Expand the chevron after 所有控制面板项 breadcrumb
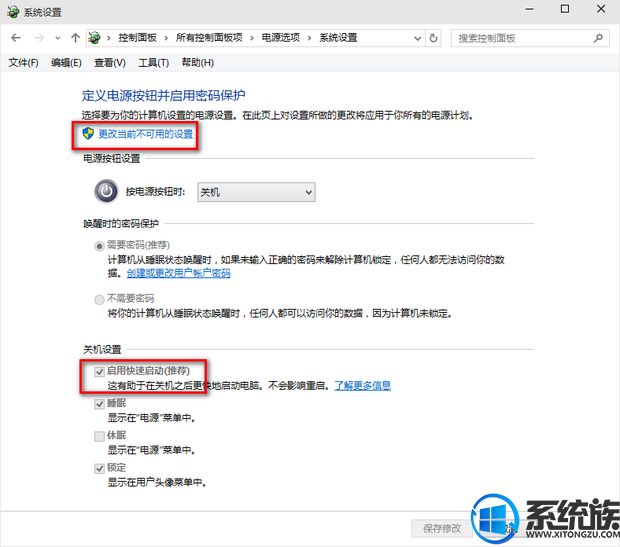 [x=251, y=38]
